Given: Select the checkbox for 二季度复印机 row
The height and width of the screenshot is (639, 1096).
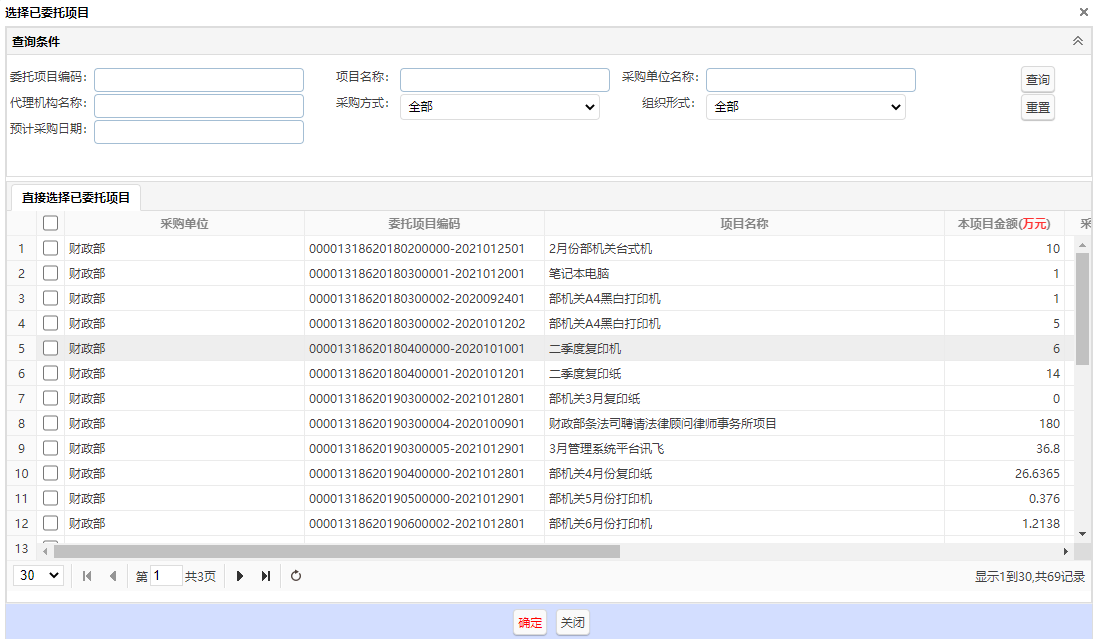Looking at the screenshot, I should click(51, 348).
